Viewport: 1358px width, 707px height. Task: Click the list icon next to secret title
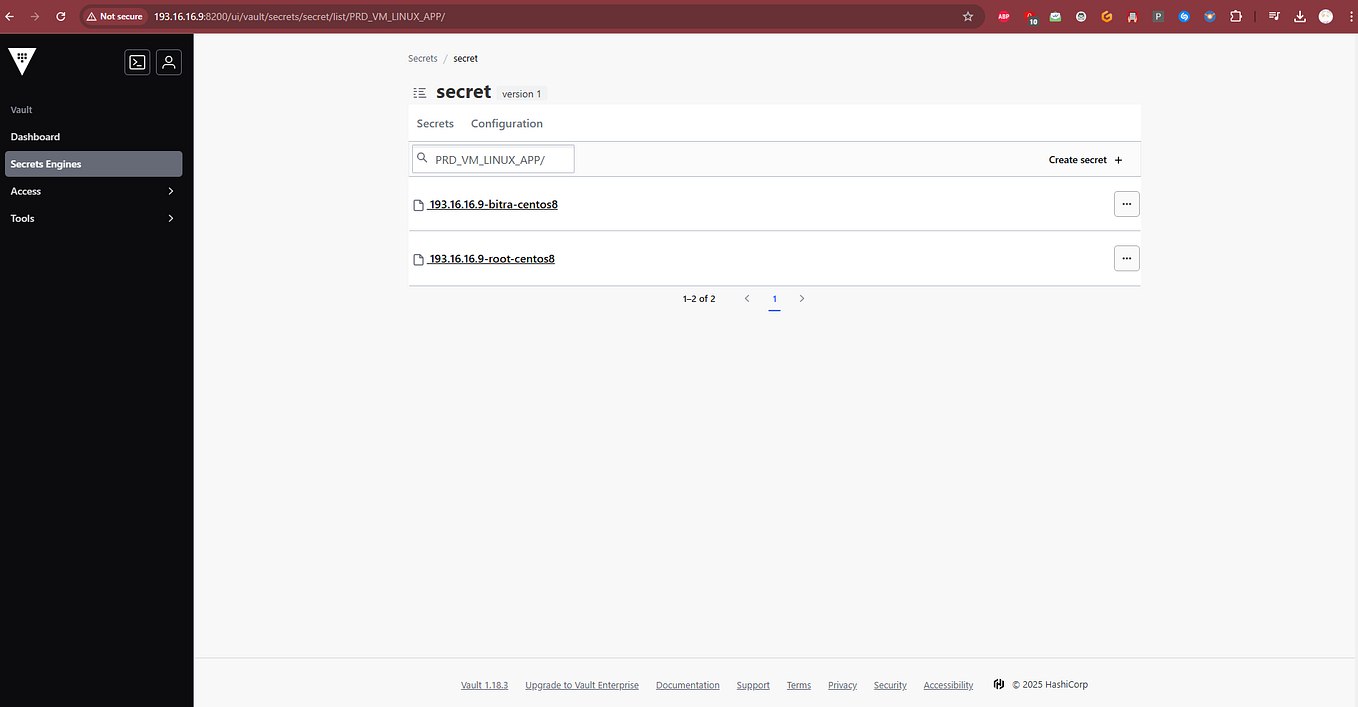pyautogui.click(x=420, y=91)
